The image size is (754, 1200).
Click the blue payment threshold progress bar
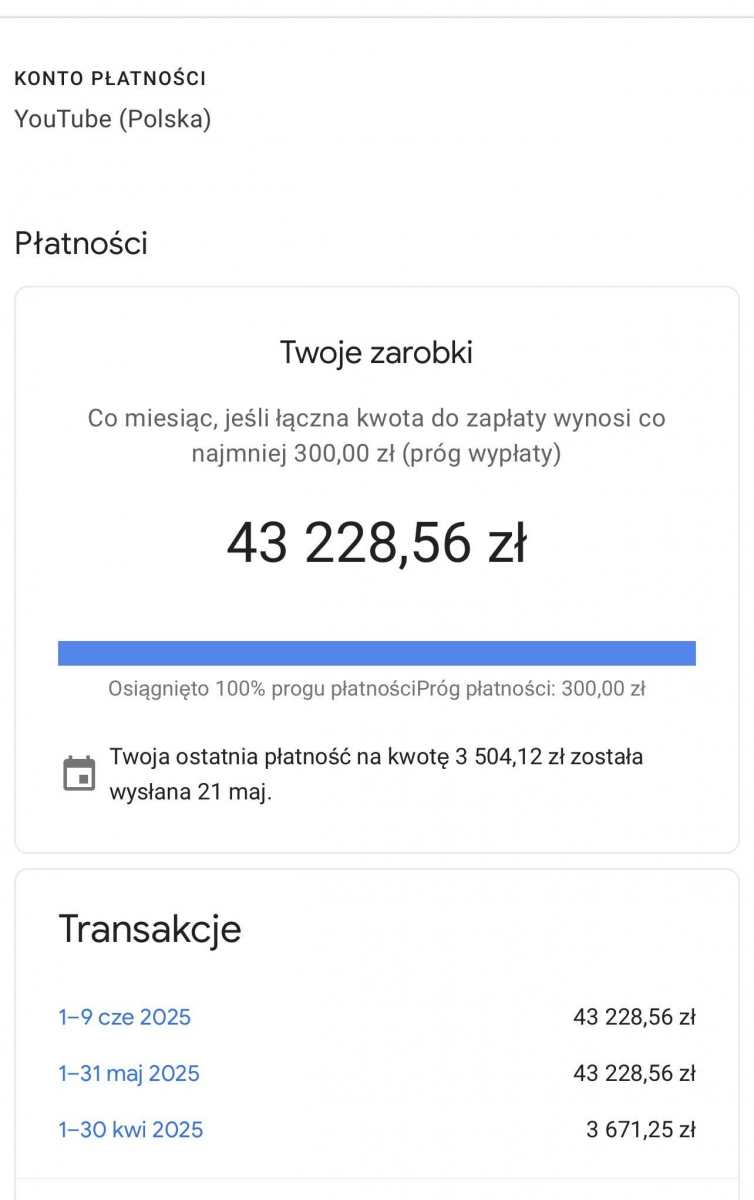[x=376, y=653]
